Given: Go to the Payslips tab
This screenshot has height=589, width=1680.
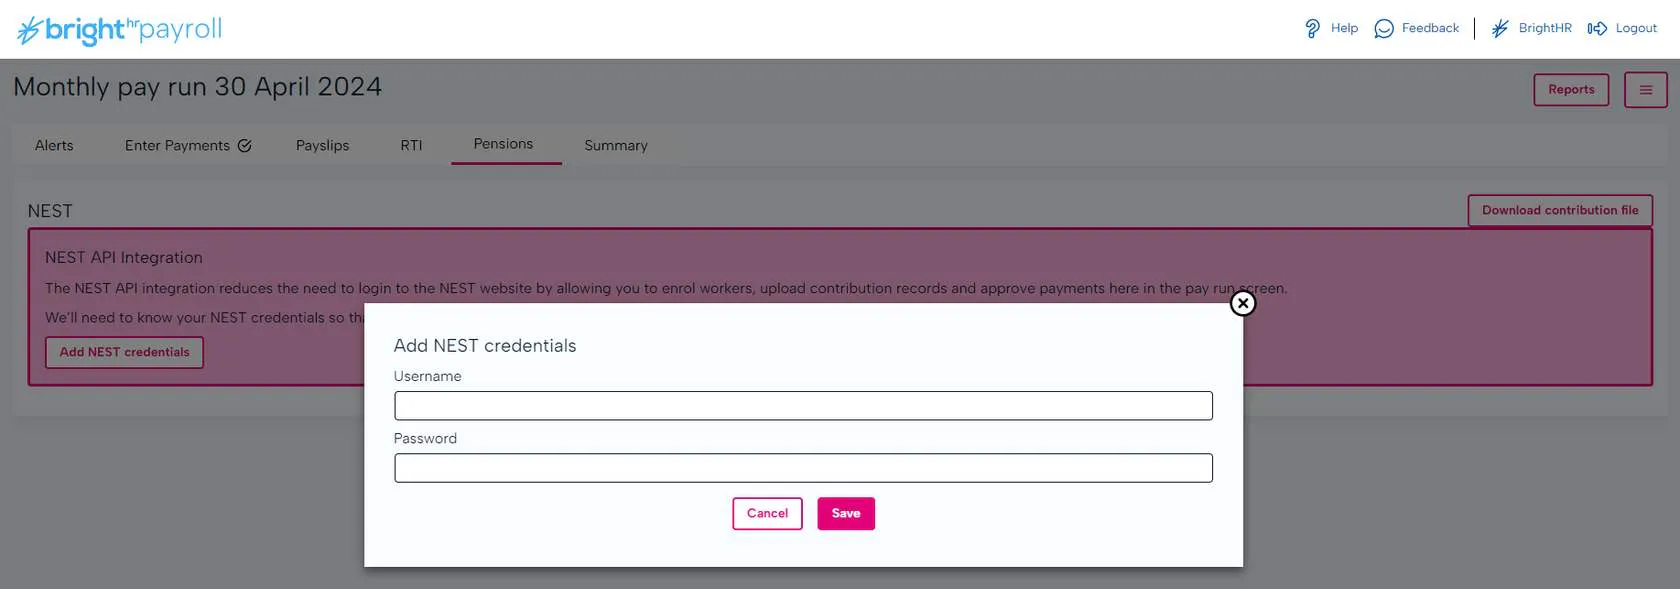Looking at the screenshot, I should (x=322, y=146).
